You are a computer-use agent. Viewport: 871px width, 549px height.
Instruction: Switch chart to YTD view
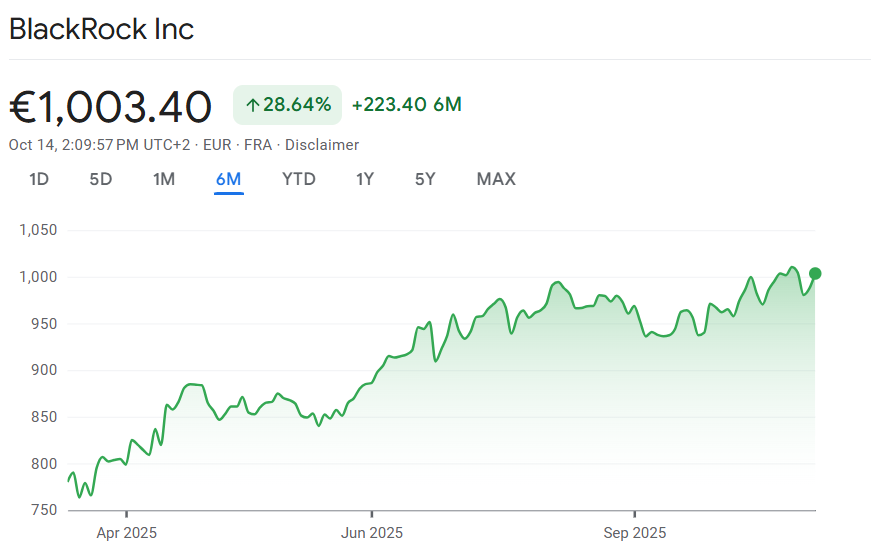[299, 179]
